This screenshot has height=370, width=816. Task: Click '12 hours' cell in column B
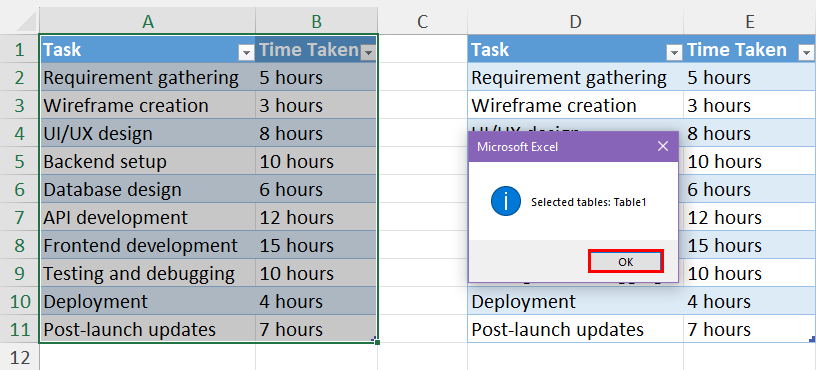click(316, 218)
